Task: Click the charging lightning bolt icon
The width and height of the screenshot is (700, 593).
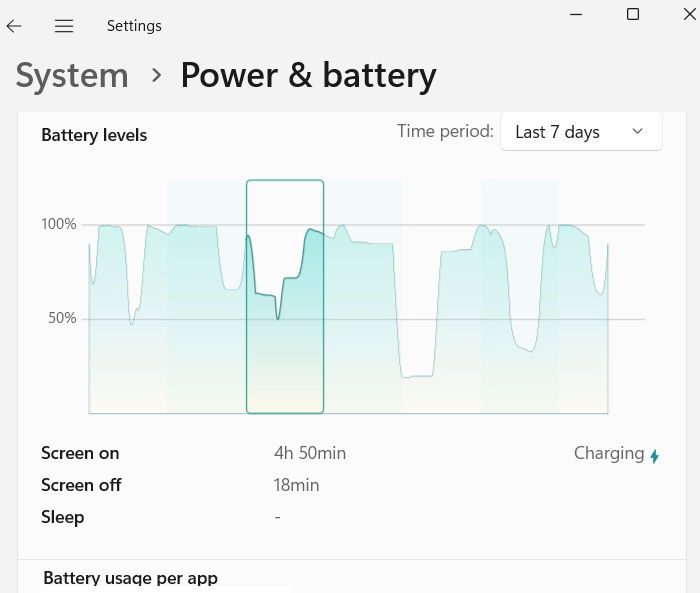Action: (x=655, y=456)
